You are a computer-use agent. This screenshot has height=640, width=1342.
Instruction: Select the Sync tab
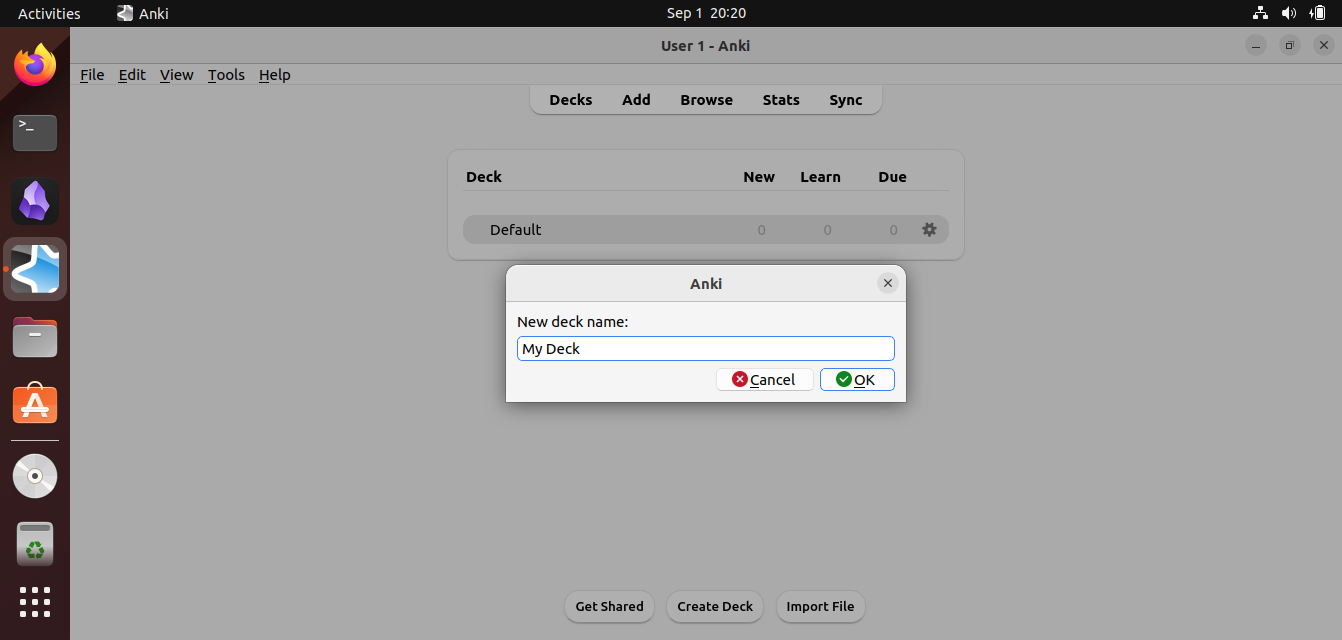[845, 99]
